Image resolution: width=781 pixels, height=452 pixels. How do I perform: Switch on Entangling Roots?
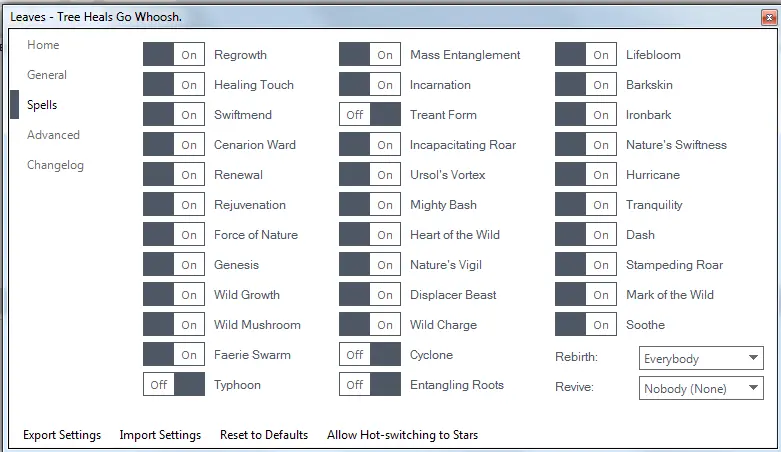[370, 384]
